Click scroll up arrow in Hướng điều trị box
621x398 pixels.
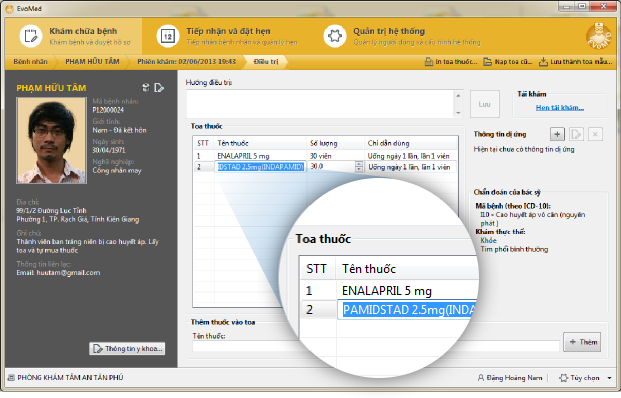[458, 95]
